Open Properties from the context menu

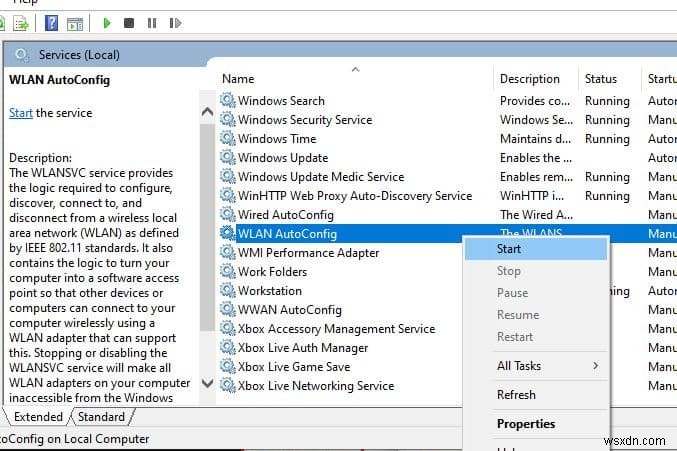click(536, 424)
